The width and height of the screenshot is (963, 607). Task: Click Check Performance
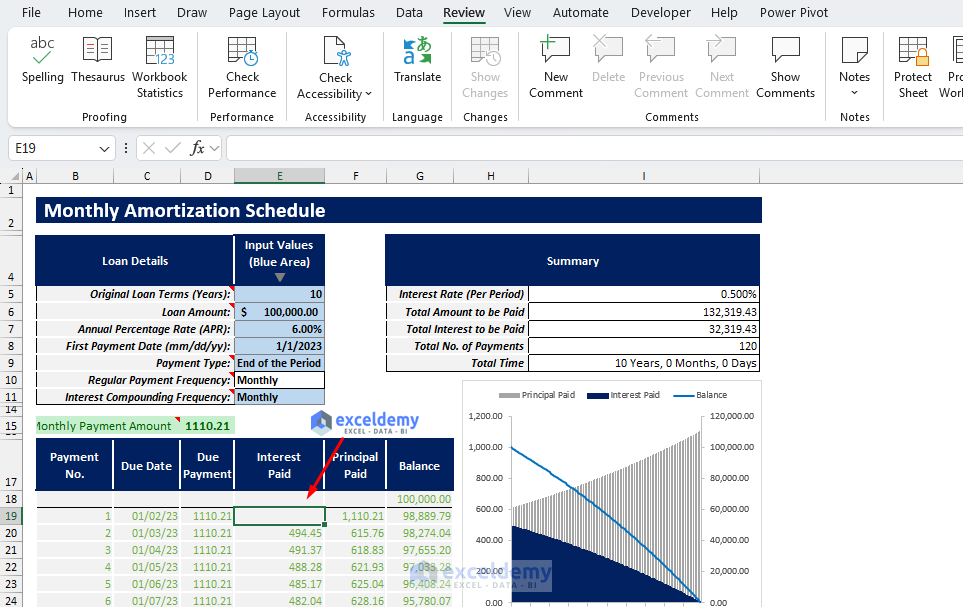241,65
